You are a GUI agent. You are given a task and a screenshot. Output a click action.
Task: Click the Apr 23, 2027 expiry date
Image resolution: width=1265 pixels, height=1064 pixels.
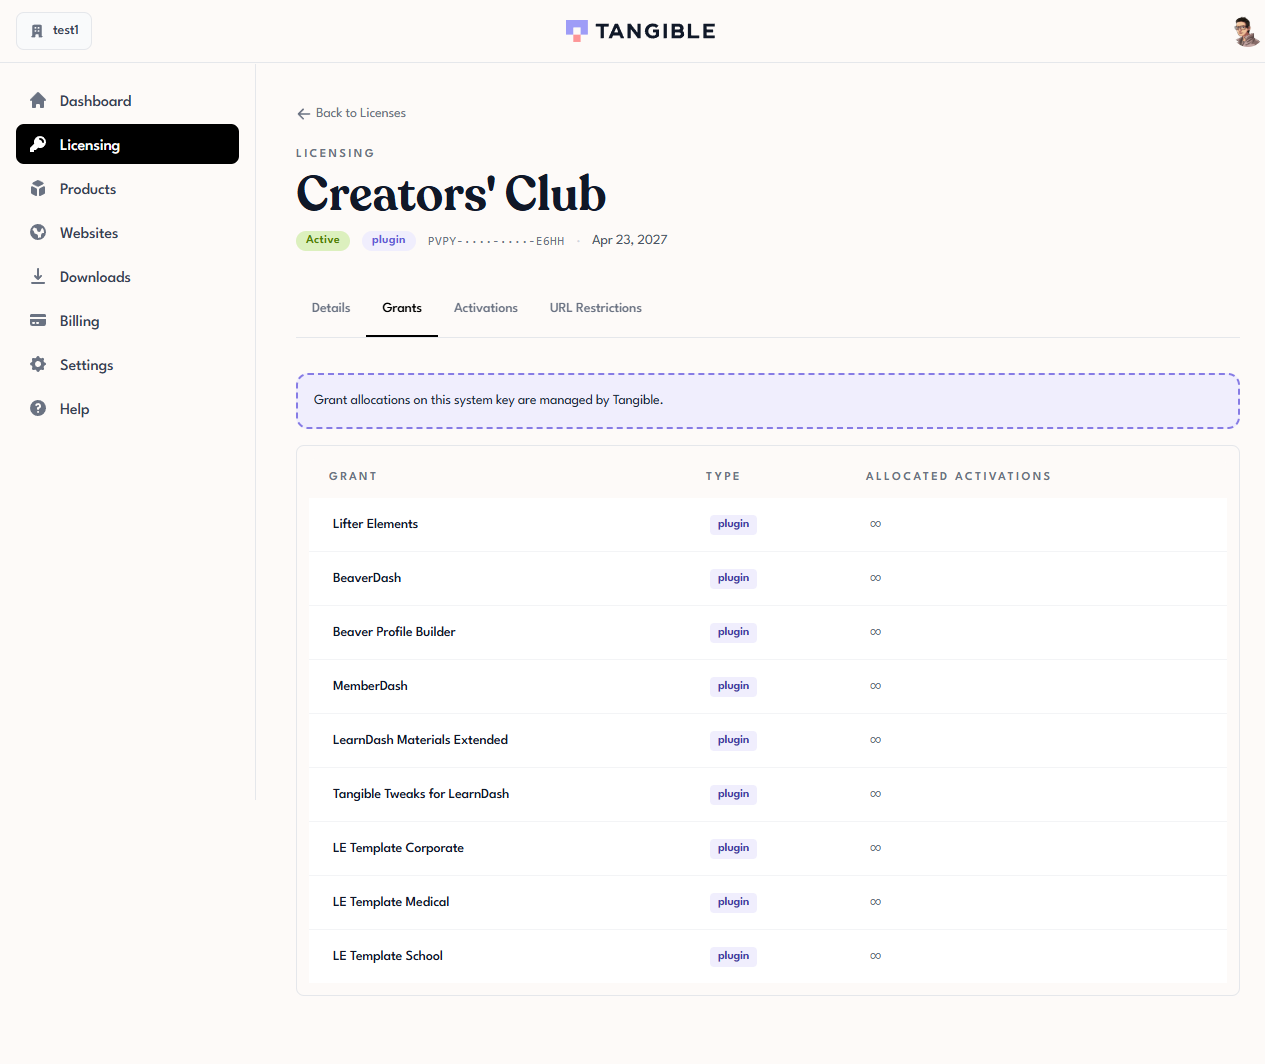[x=629, y=240]
